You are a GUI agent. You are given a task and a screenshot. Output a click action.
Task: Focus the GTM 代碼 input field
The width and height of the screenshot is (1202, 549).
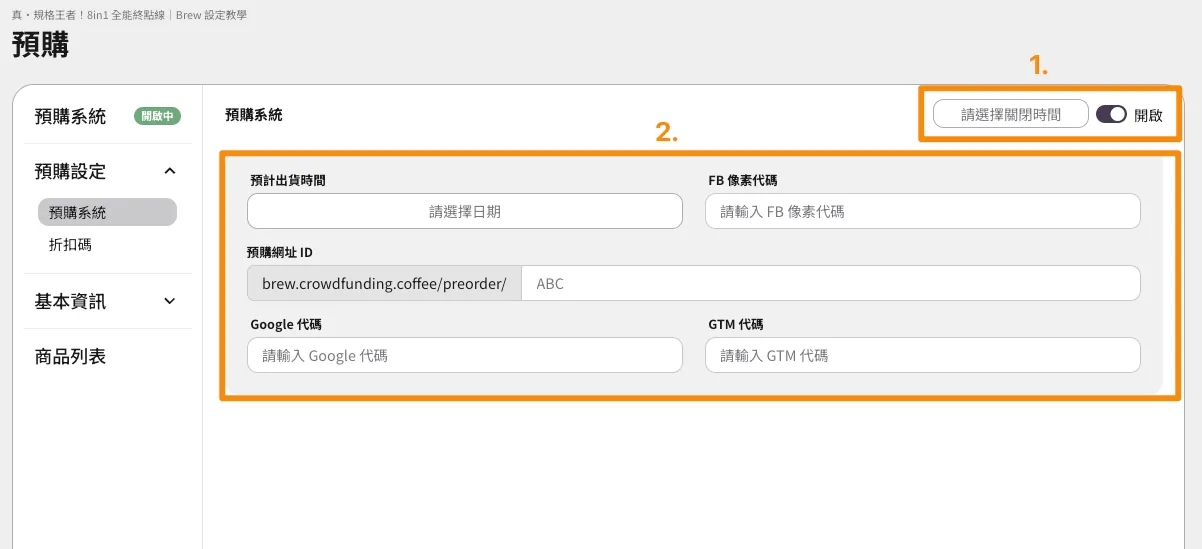point(922,355)
